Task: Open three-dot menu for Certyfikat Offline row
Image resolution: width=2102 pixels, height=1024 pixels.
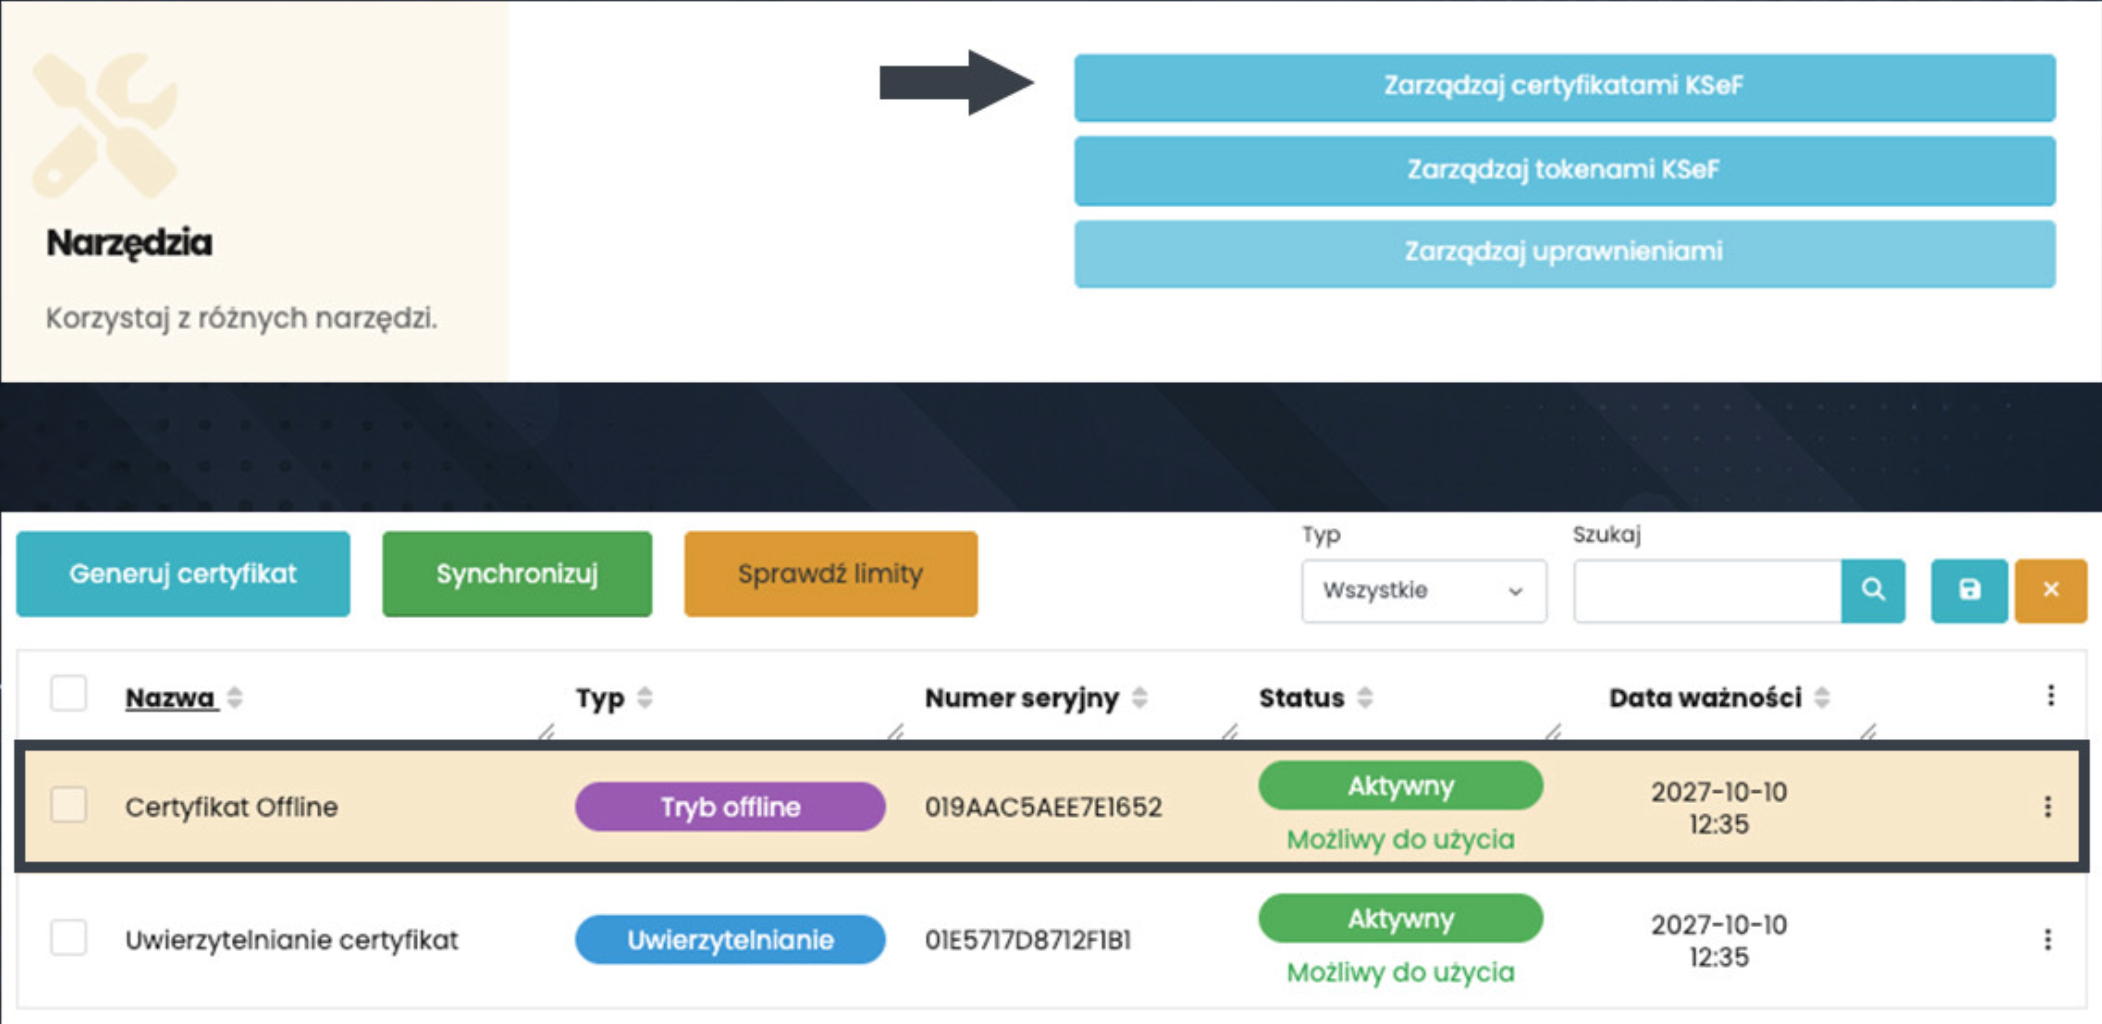Action: coord(2047,807)
